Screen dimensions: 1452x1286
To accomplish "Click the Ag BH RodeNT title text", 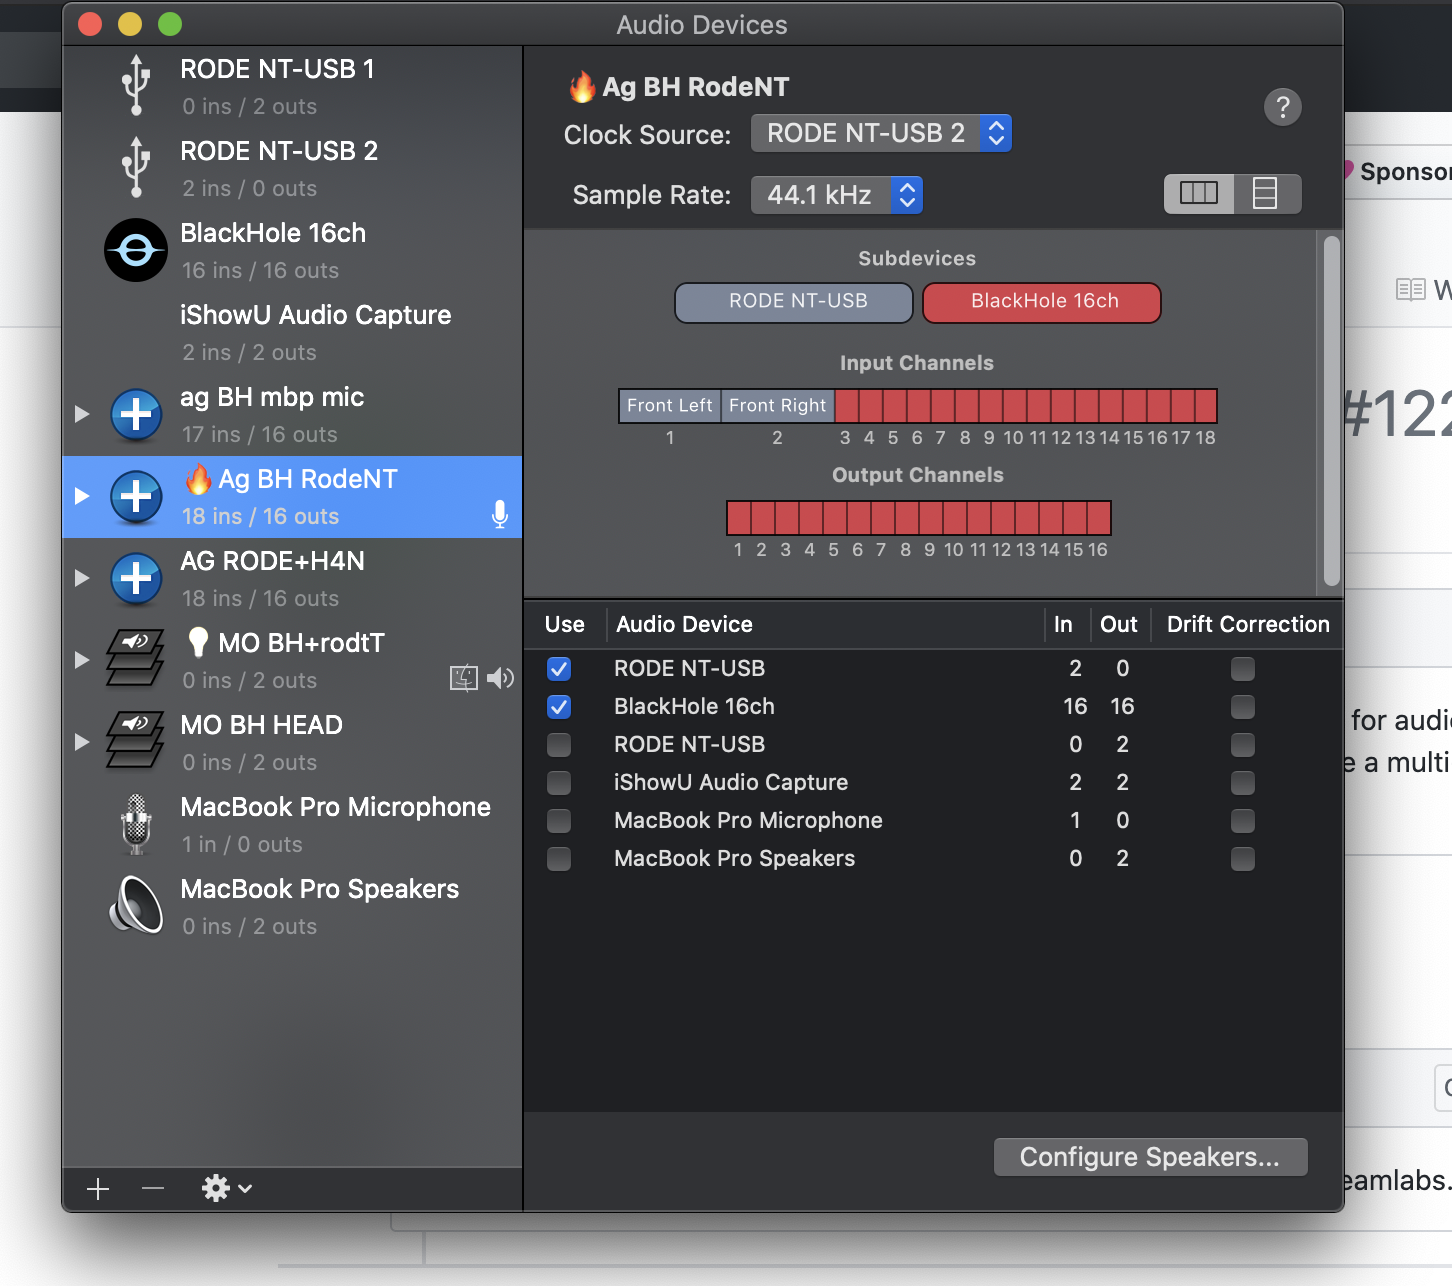I will coord(696,87).
